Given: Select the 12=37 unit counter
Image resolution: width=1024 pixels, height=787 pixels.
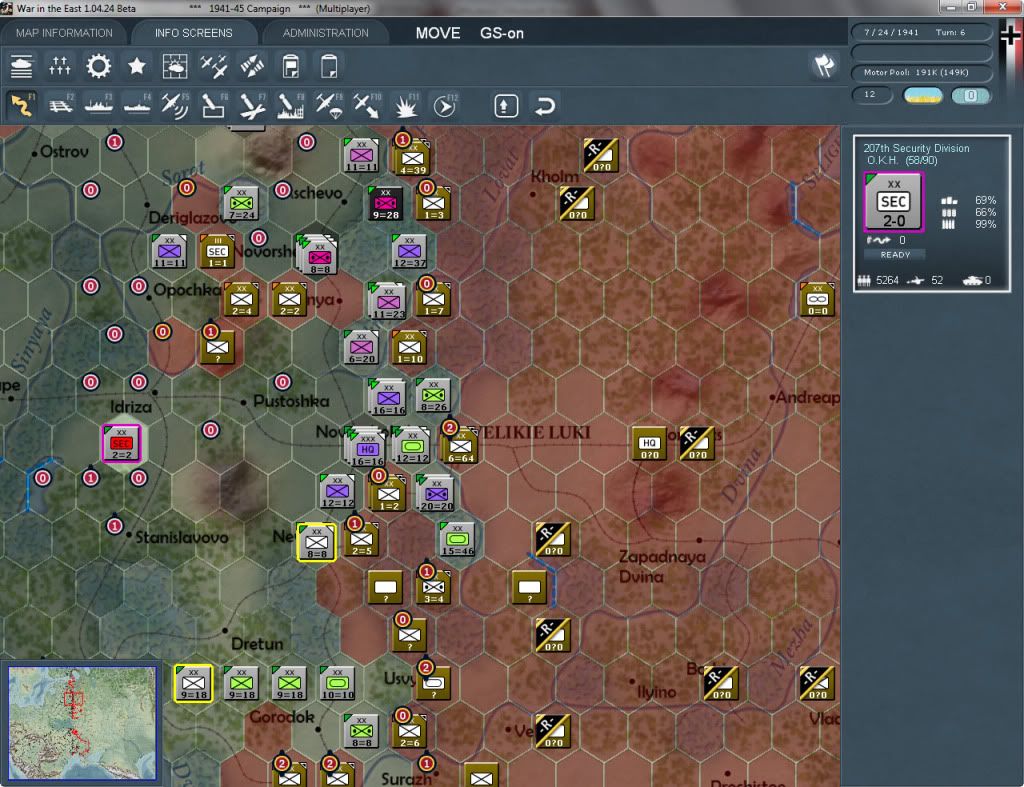Looking at the screenshot, I should 409,251.
